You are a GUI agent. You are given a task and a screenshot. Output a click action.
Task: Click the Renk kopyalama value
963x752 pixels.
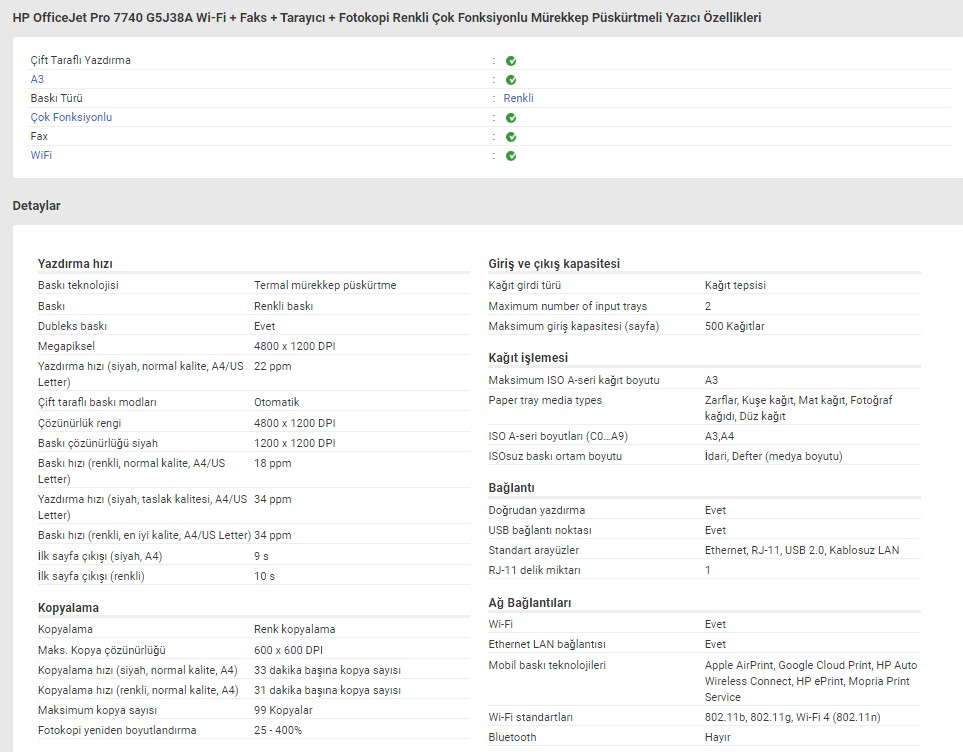(x=294, y=629)
